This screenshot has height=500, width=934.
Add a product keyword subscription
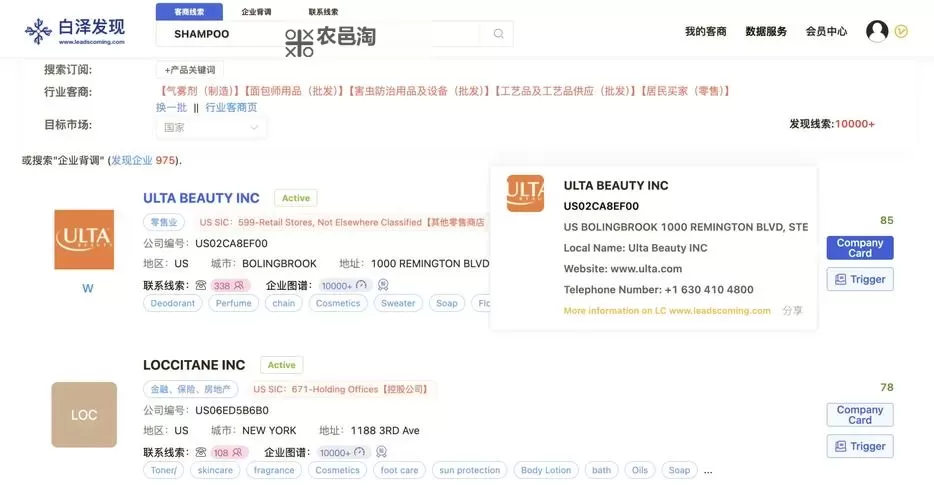pyautogui.click(x=190, y=70)
